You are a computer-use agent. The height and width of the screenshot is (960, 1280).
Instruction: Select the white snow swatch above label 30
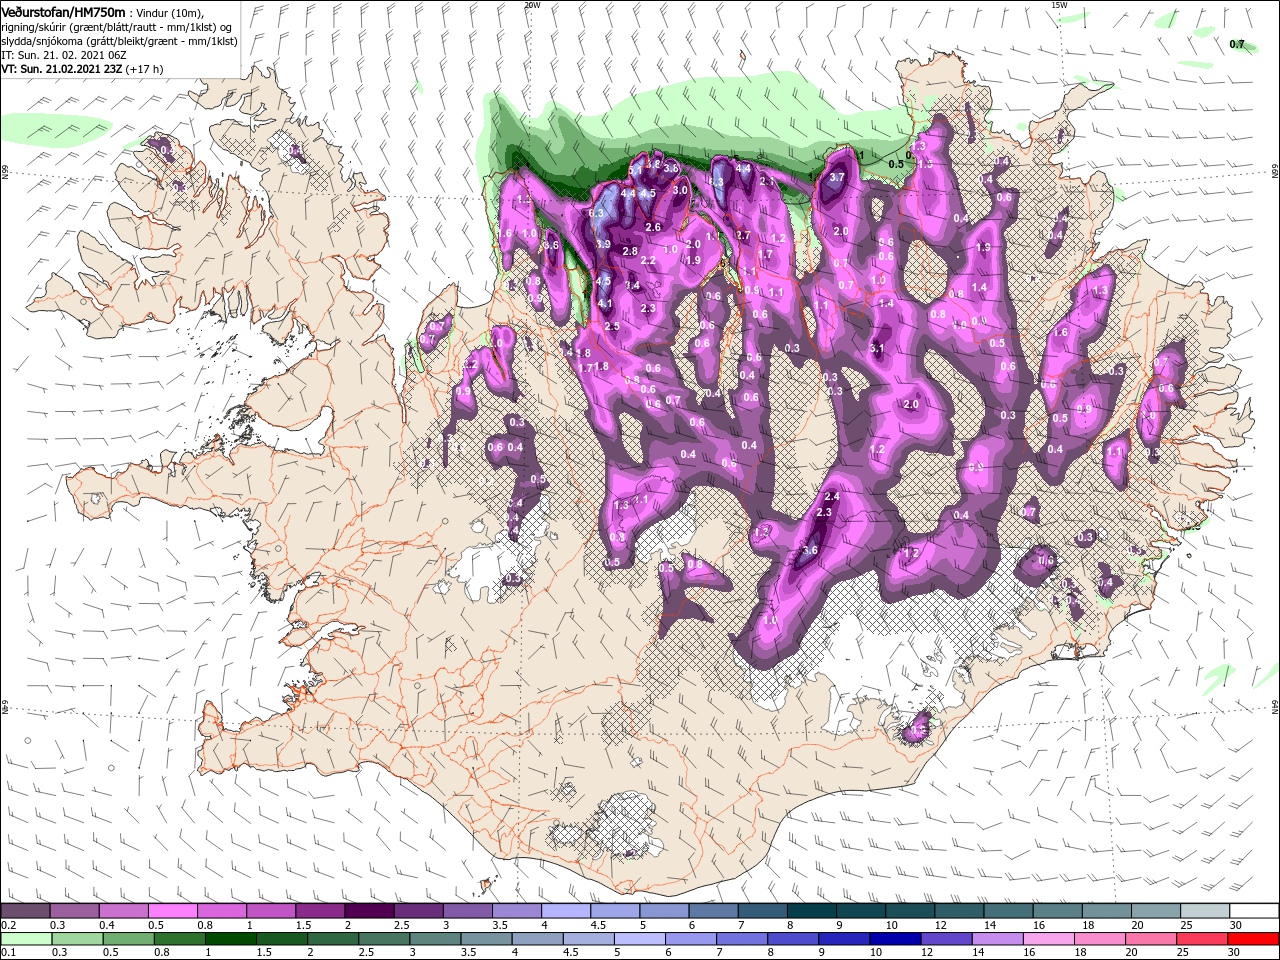(x=1255, y=911)
